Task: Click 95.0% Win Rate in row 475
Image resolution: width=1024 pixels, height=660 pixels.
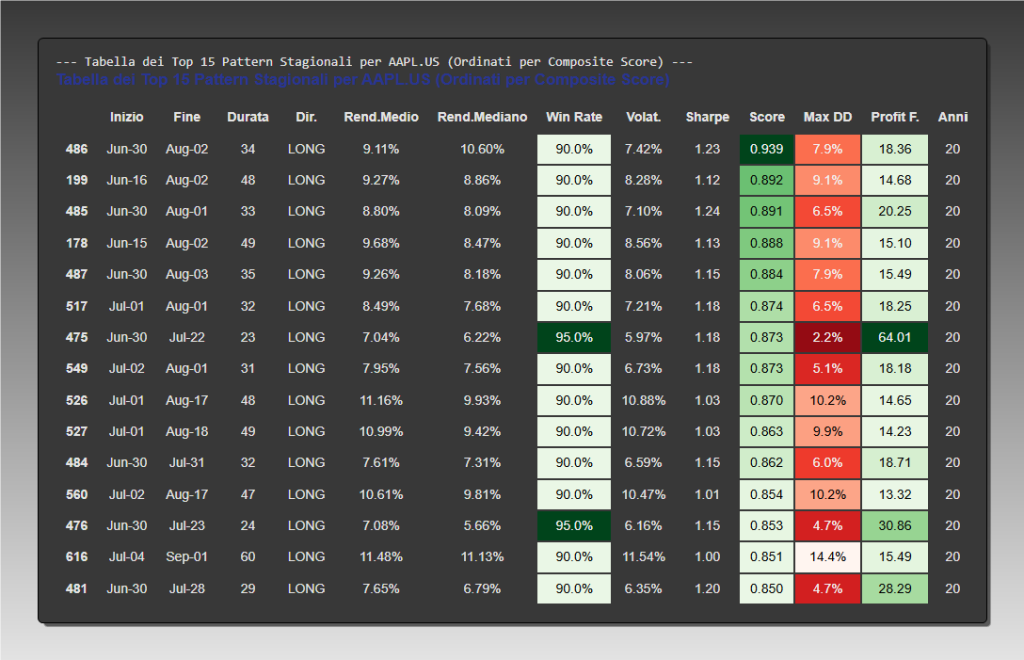Action: (x=574, y=338)
